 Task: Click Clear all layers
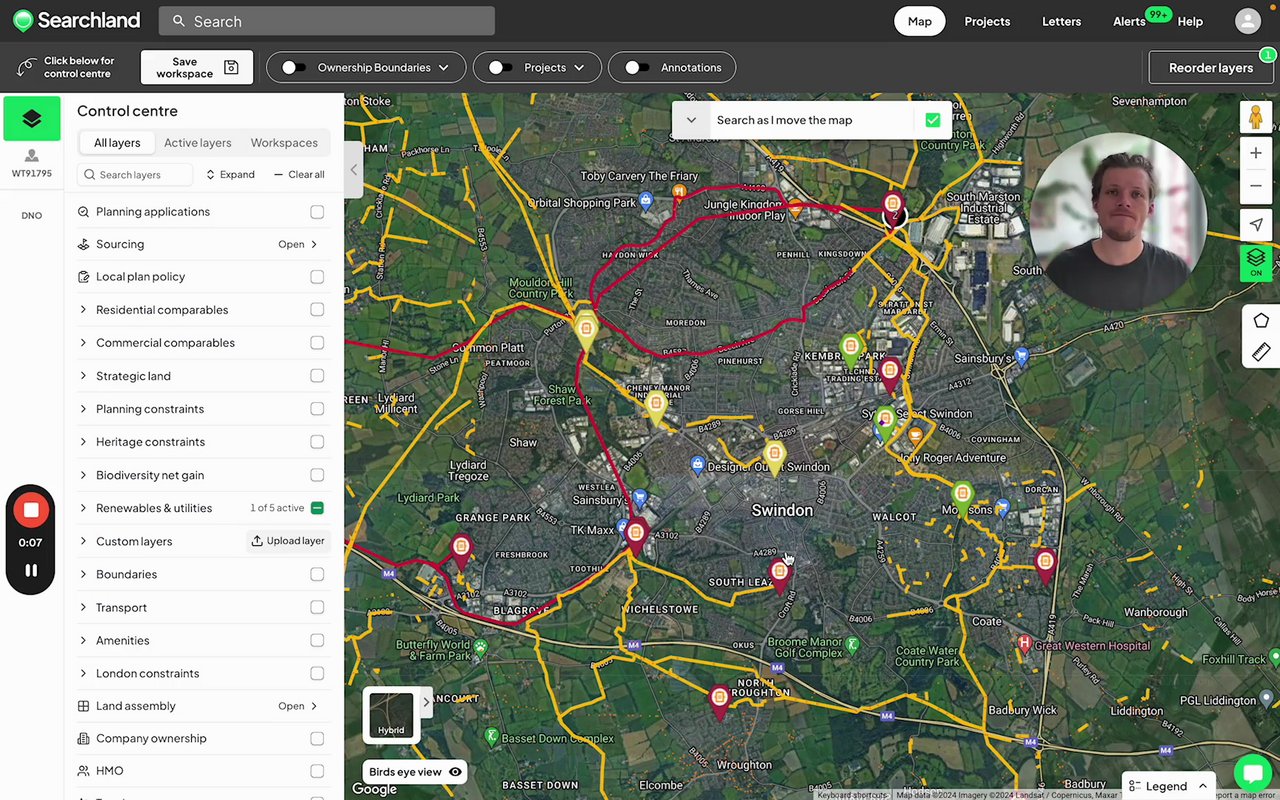point(299,174)
